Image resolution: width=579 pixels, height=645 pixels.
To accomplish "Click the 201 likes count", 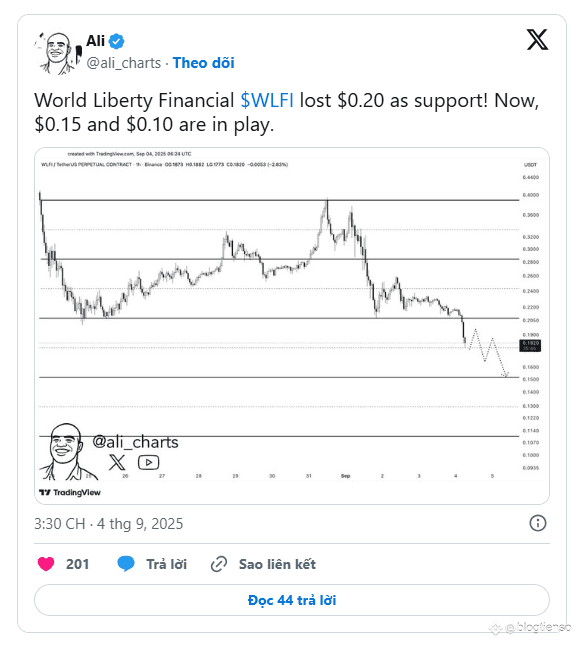I will [x=77, y=564].
